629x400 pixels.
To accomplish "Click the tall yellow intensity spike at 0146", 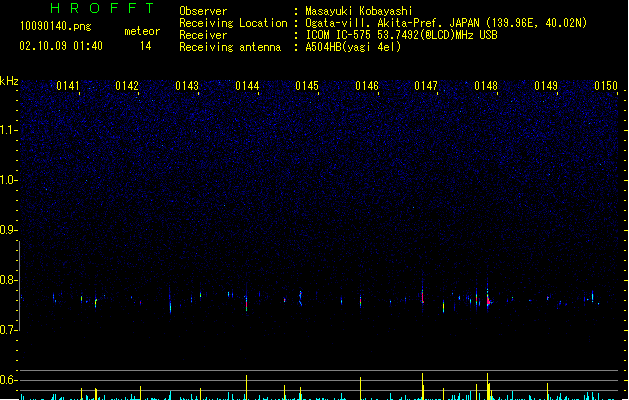I will tap(361, 388).
